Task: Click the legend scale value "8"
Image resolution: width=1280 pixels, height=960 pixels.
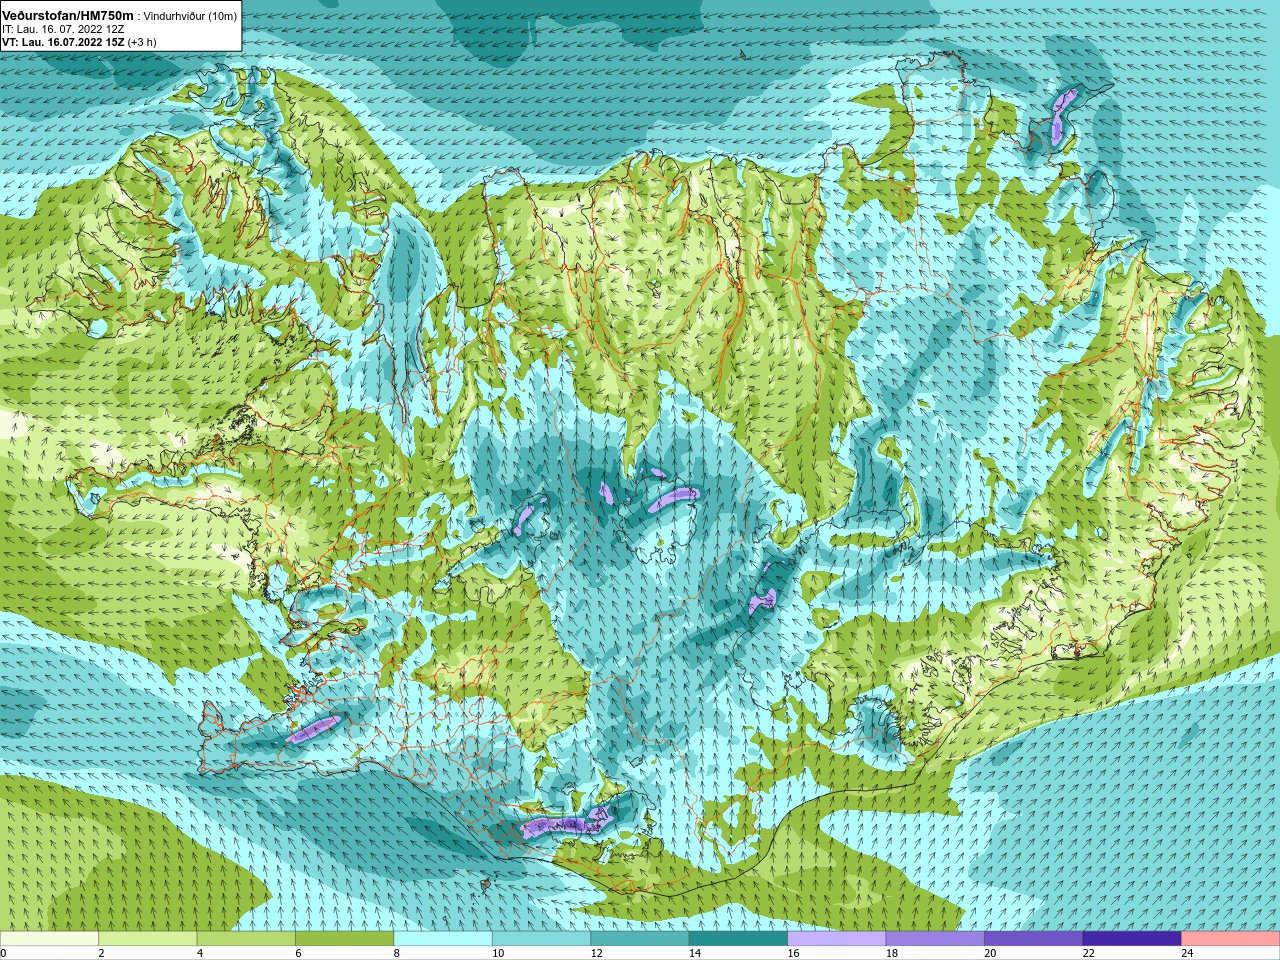Action: point(396,953)
